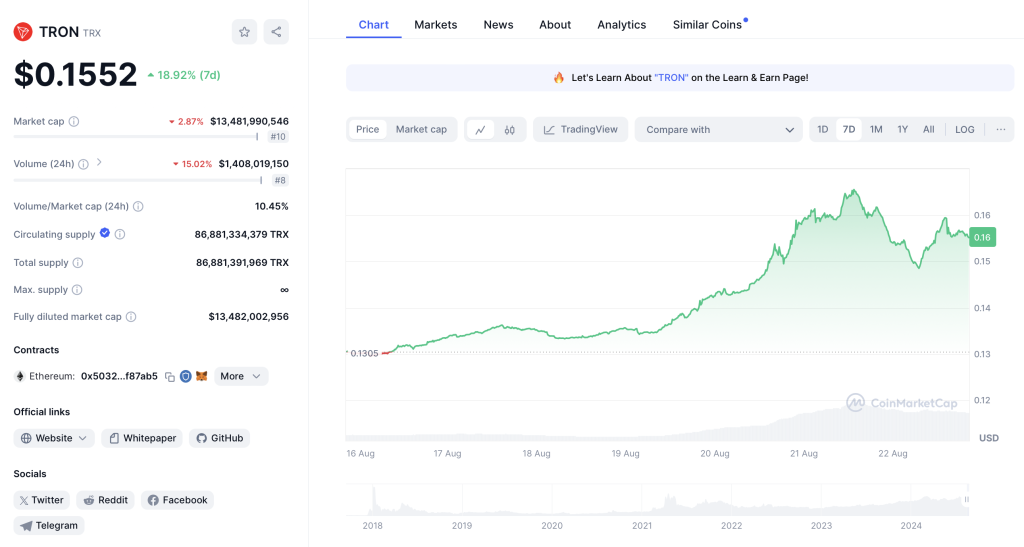The width and height of the screenshot is (1024, 547).
Task: Open the Compare with dropdown
Action: click(x=718, y=130)
